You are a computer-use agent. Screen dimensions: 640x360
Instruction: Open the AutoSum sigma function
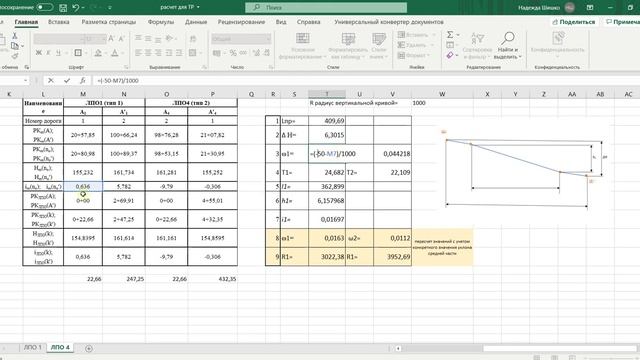(449, 35)
